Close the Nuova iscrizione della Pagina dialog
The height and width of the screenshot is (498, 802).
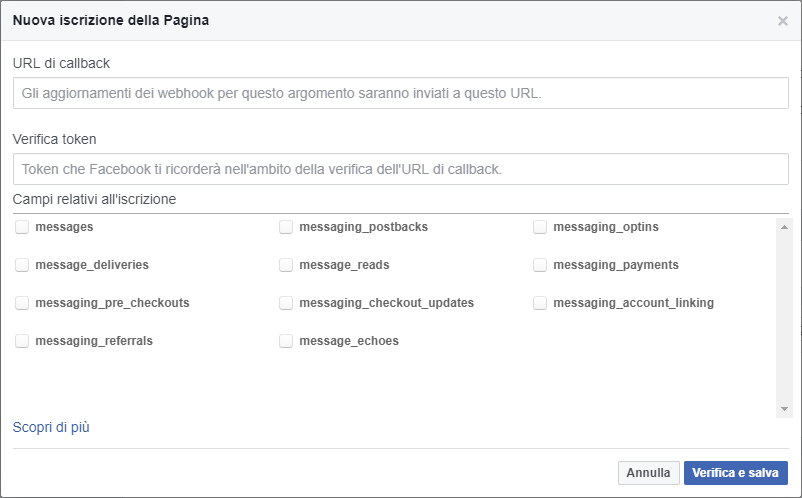coord(783,21)
